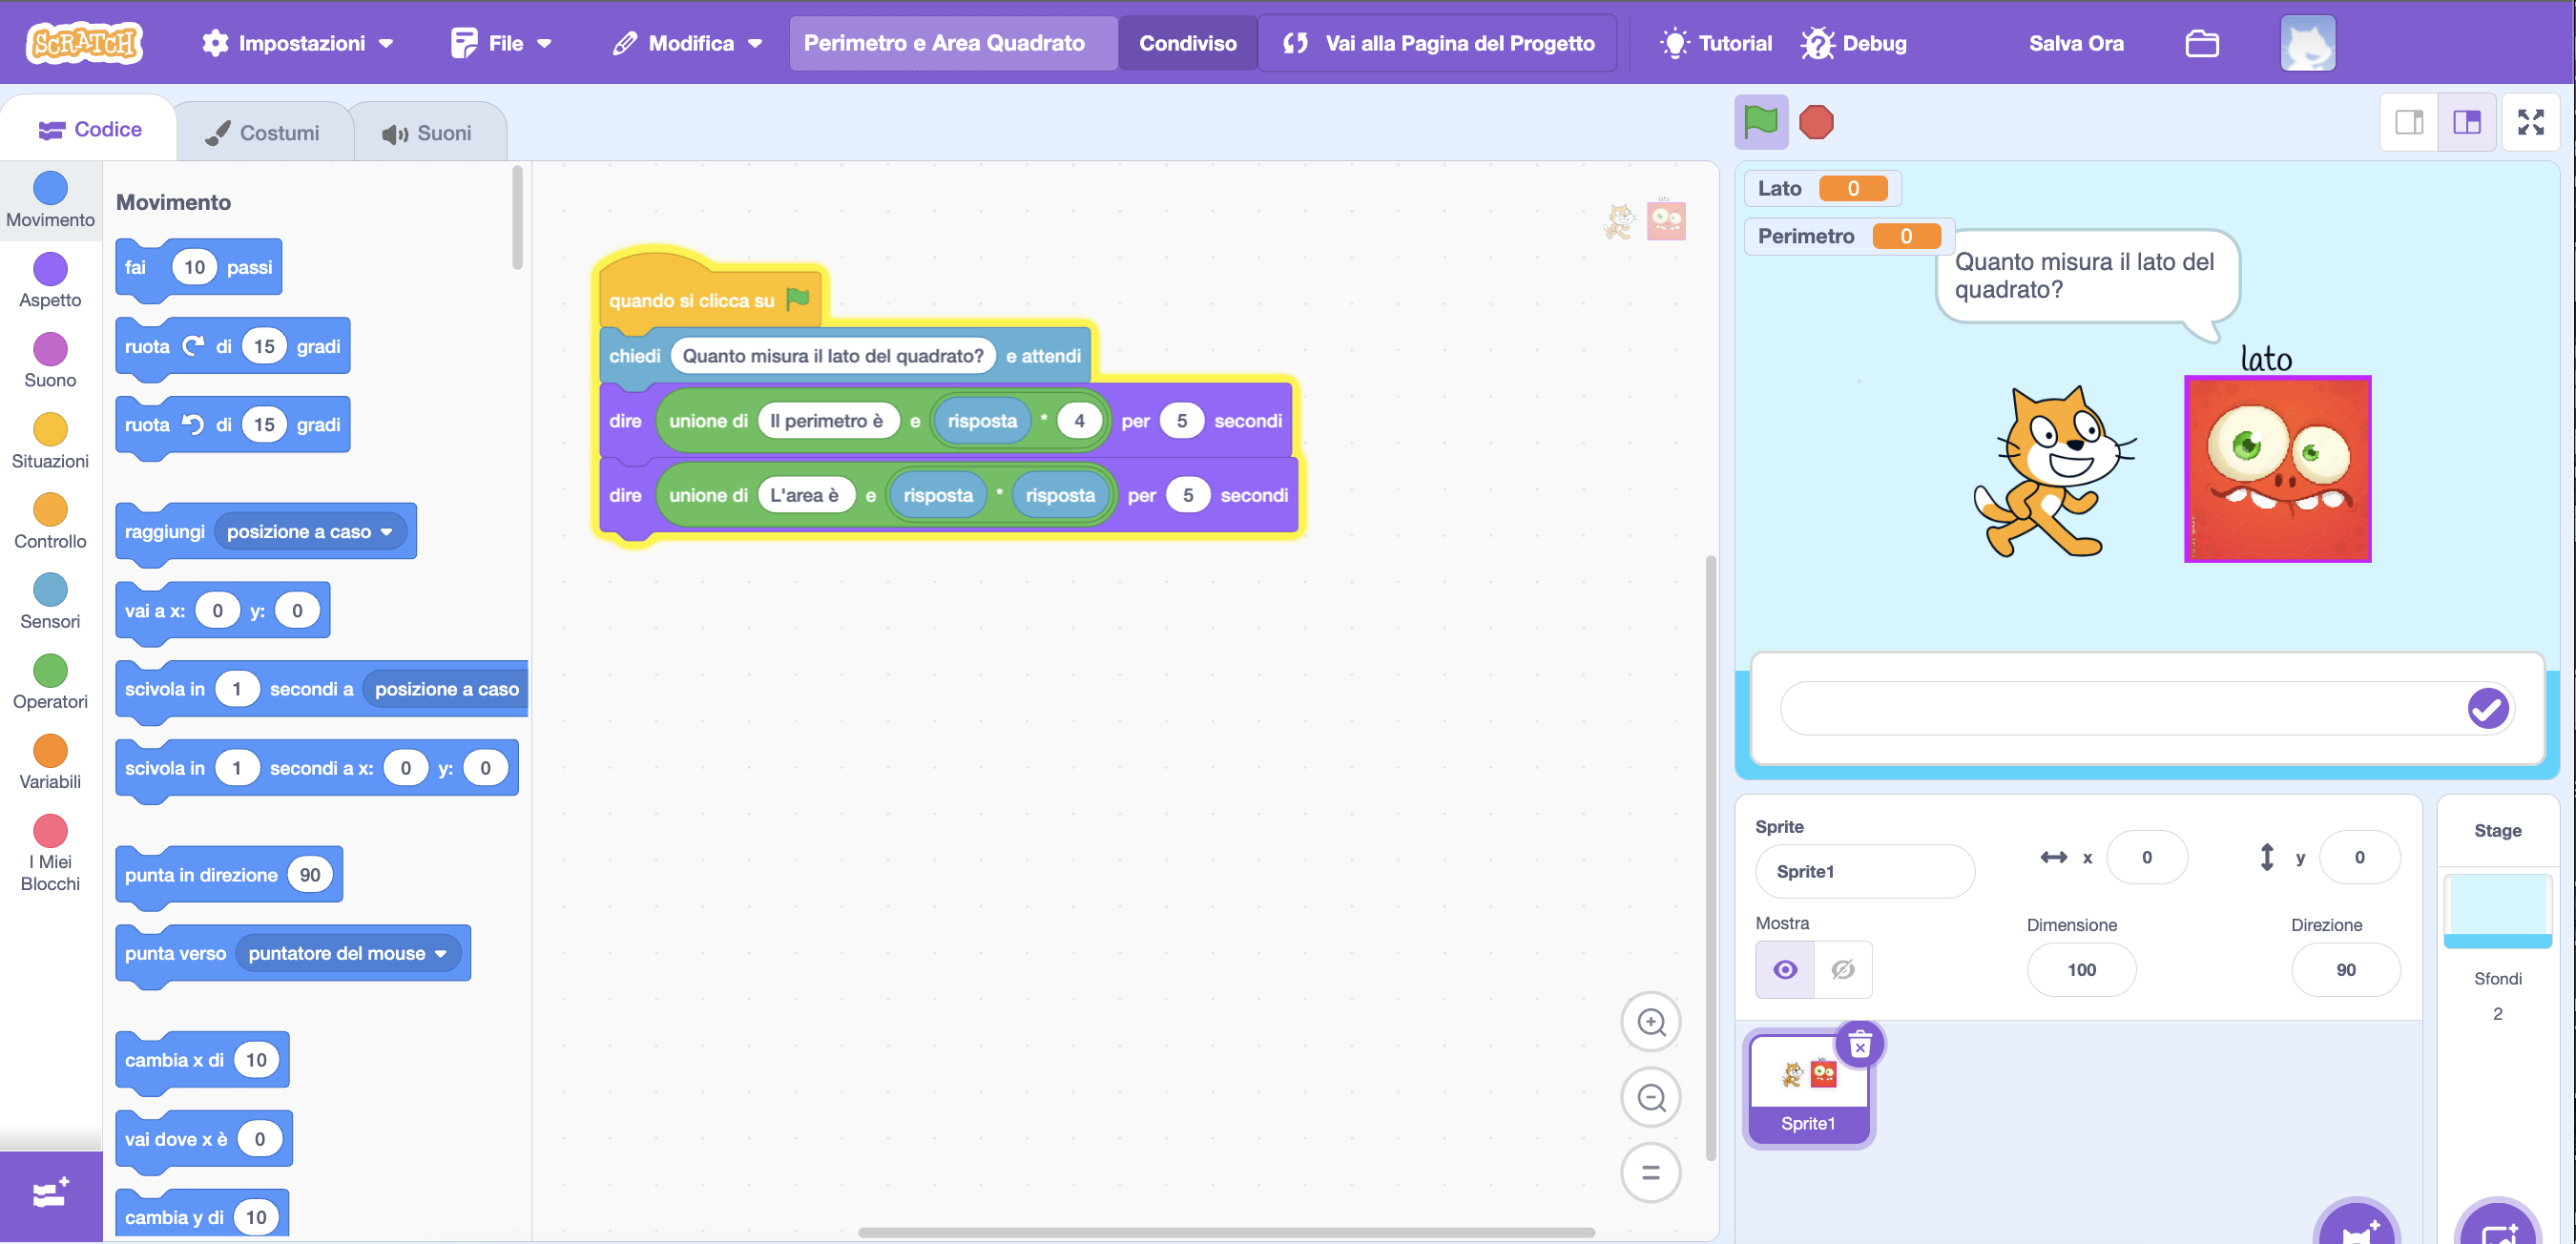Click the 'fai 10 passi' block

[198, 267]
